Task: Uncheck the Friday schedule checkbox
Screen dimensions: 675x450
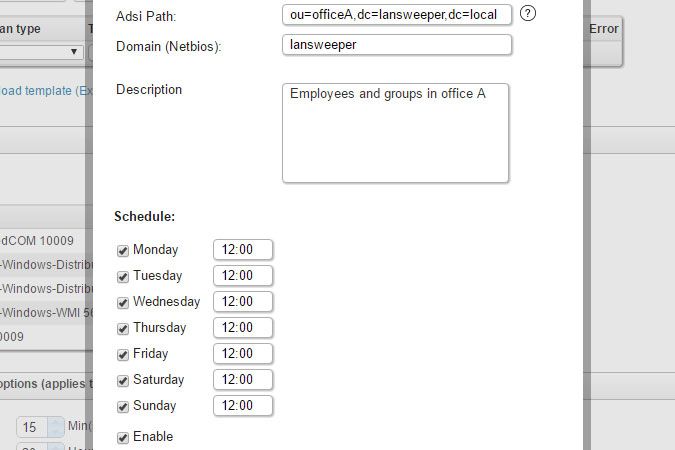Action: click(x=123, y=354)
